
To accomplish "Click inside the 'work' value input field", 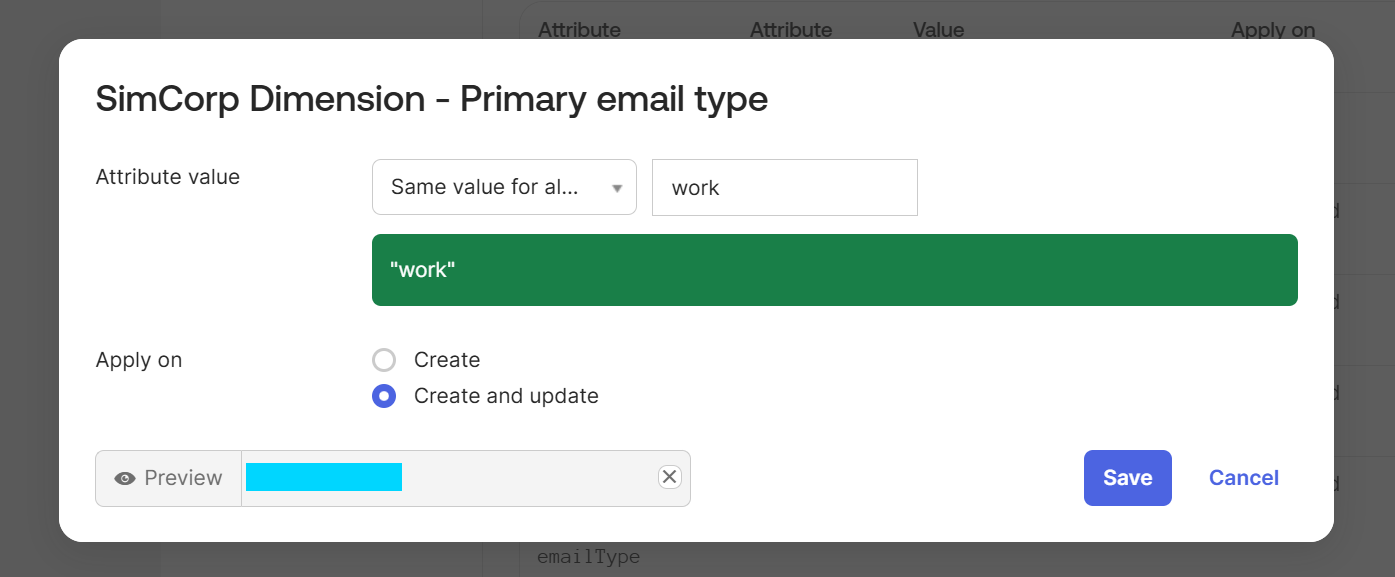I will [x=785, y=187].
